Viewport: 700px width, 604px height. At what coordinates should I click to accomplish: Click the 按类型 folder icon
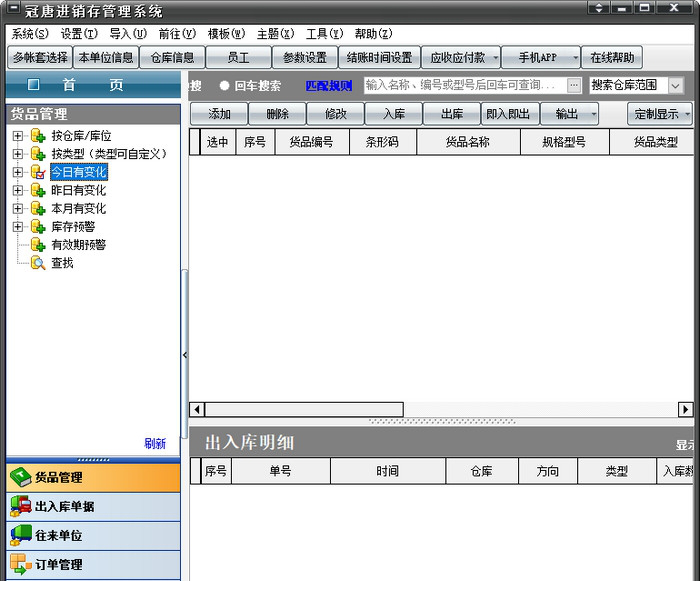click(x=38, y=154)
